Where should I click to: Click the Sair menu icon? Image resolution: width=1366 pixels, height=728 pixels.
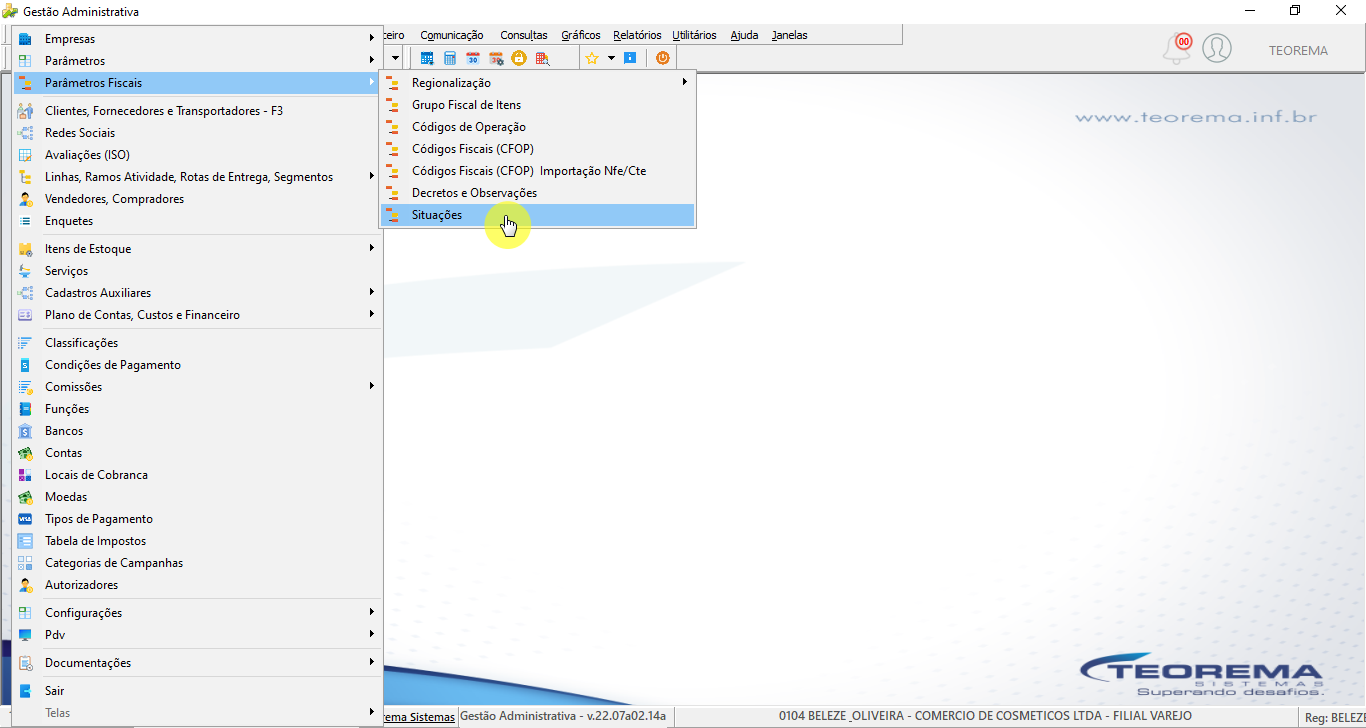click(x=25, y=691)
